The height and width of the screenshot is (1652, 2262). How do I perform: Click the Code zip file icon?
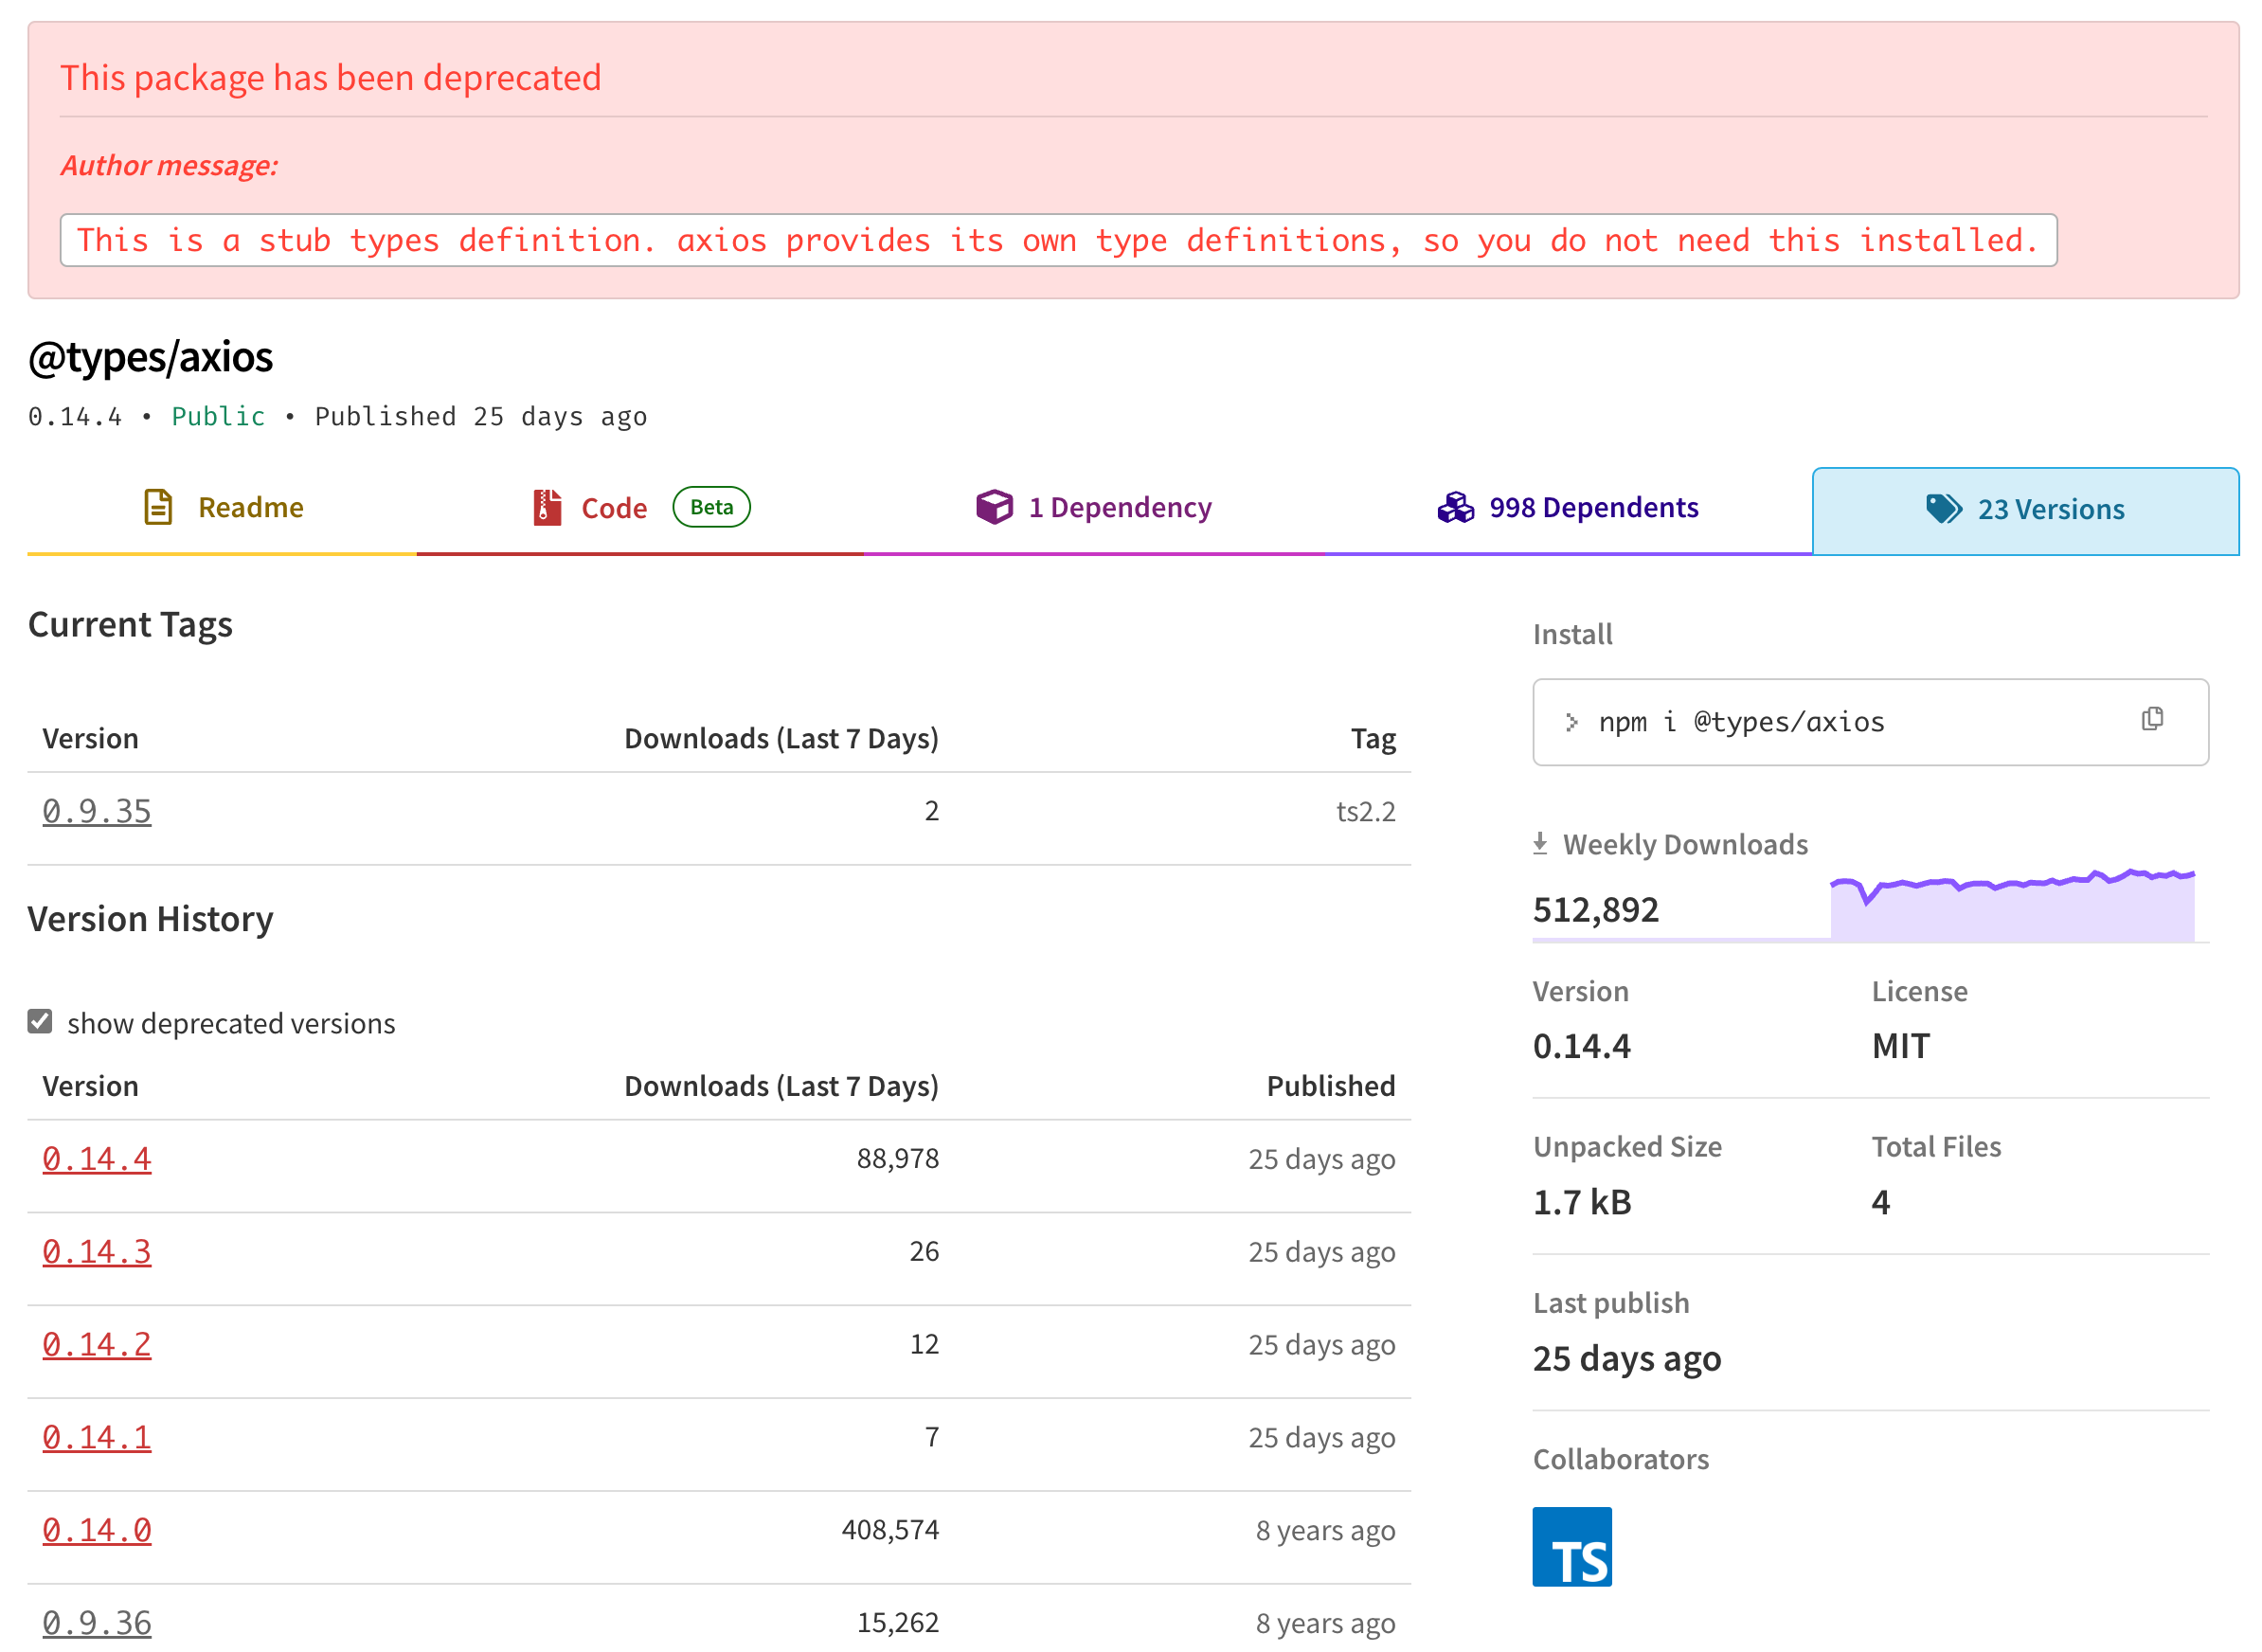[x=546, y=507]
